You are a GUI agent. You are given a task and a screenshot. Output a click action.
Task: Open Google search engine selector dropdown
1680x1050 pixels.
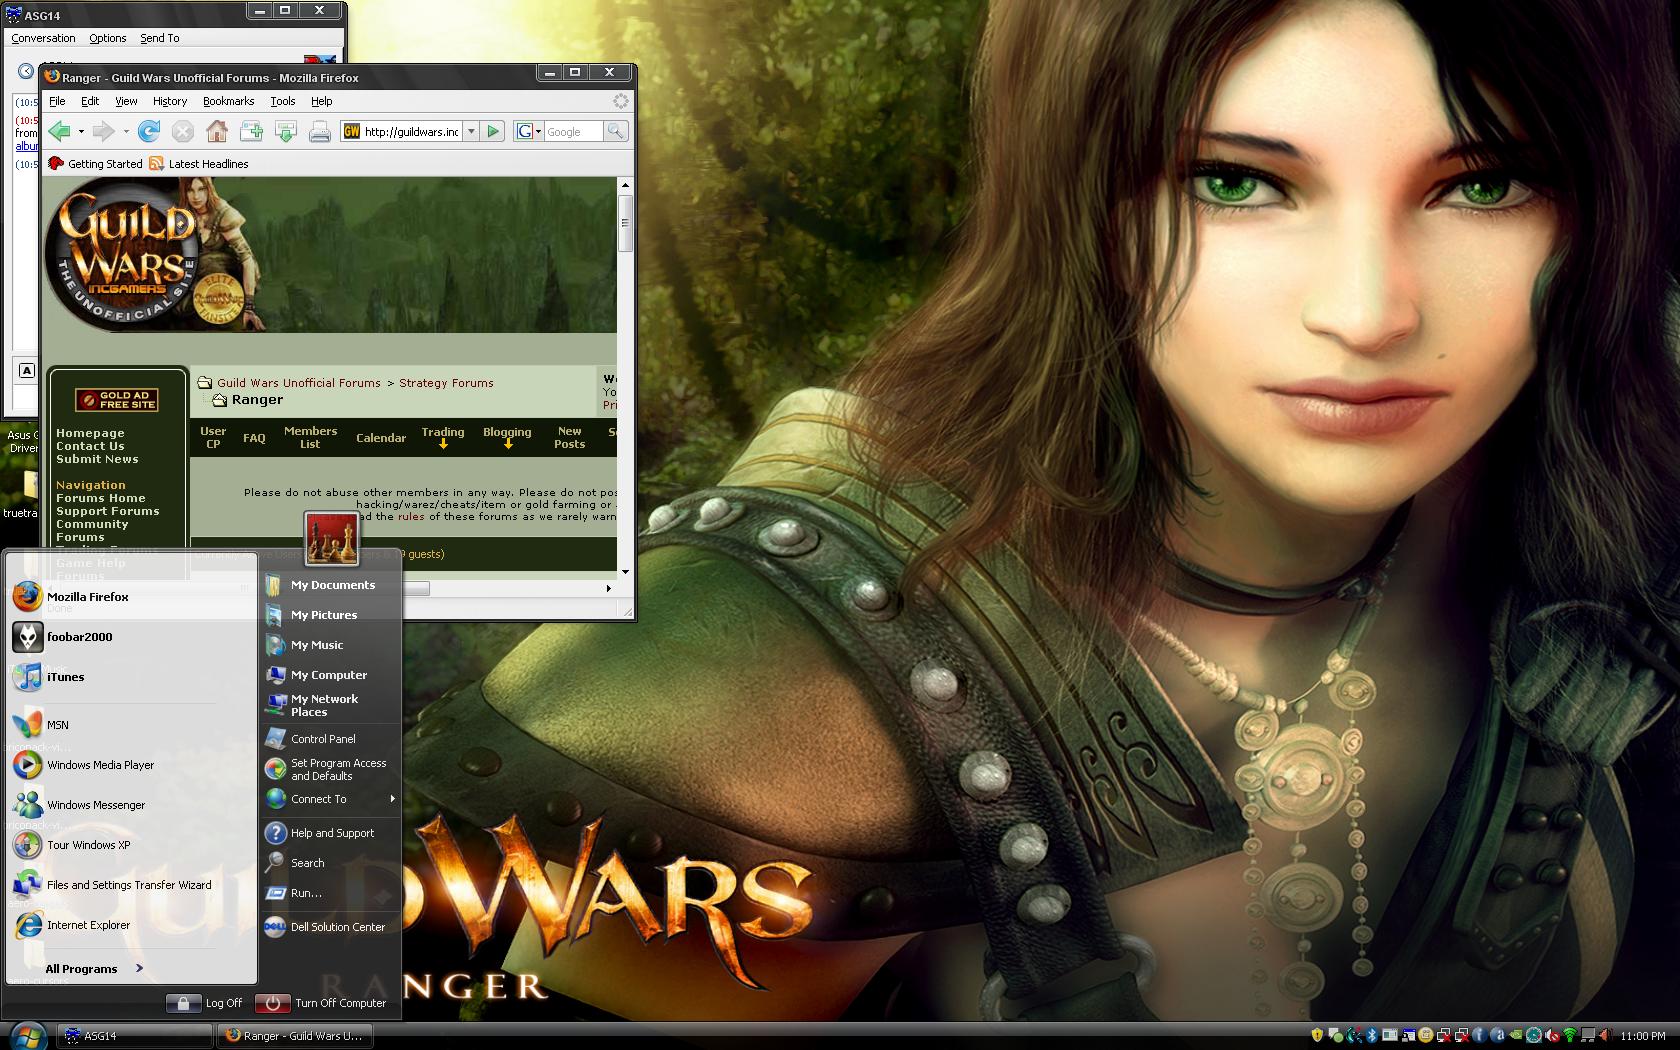pyautogui.click(x=528, y=131)
